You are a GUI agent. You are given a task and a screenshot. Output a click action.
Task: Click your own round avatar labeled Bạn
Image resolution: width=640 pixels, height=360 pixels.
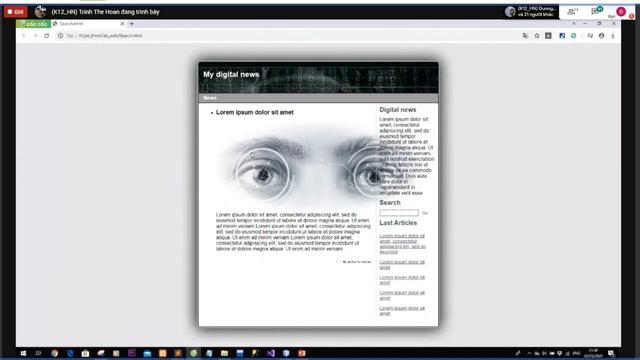coord(621,11)
